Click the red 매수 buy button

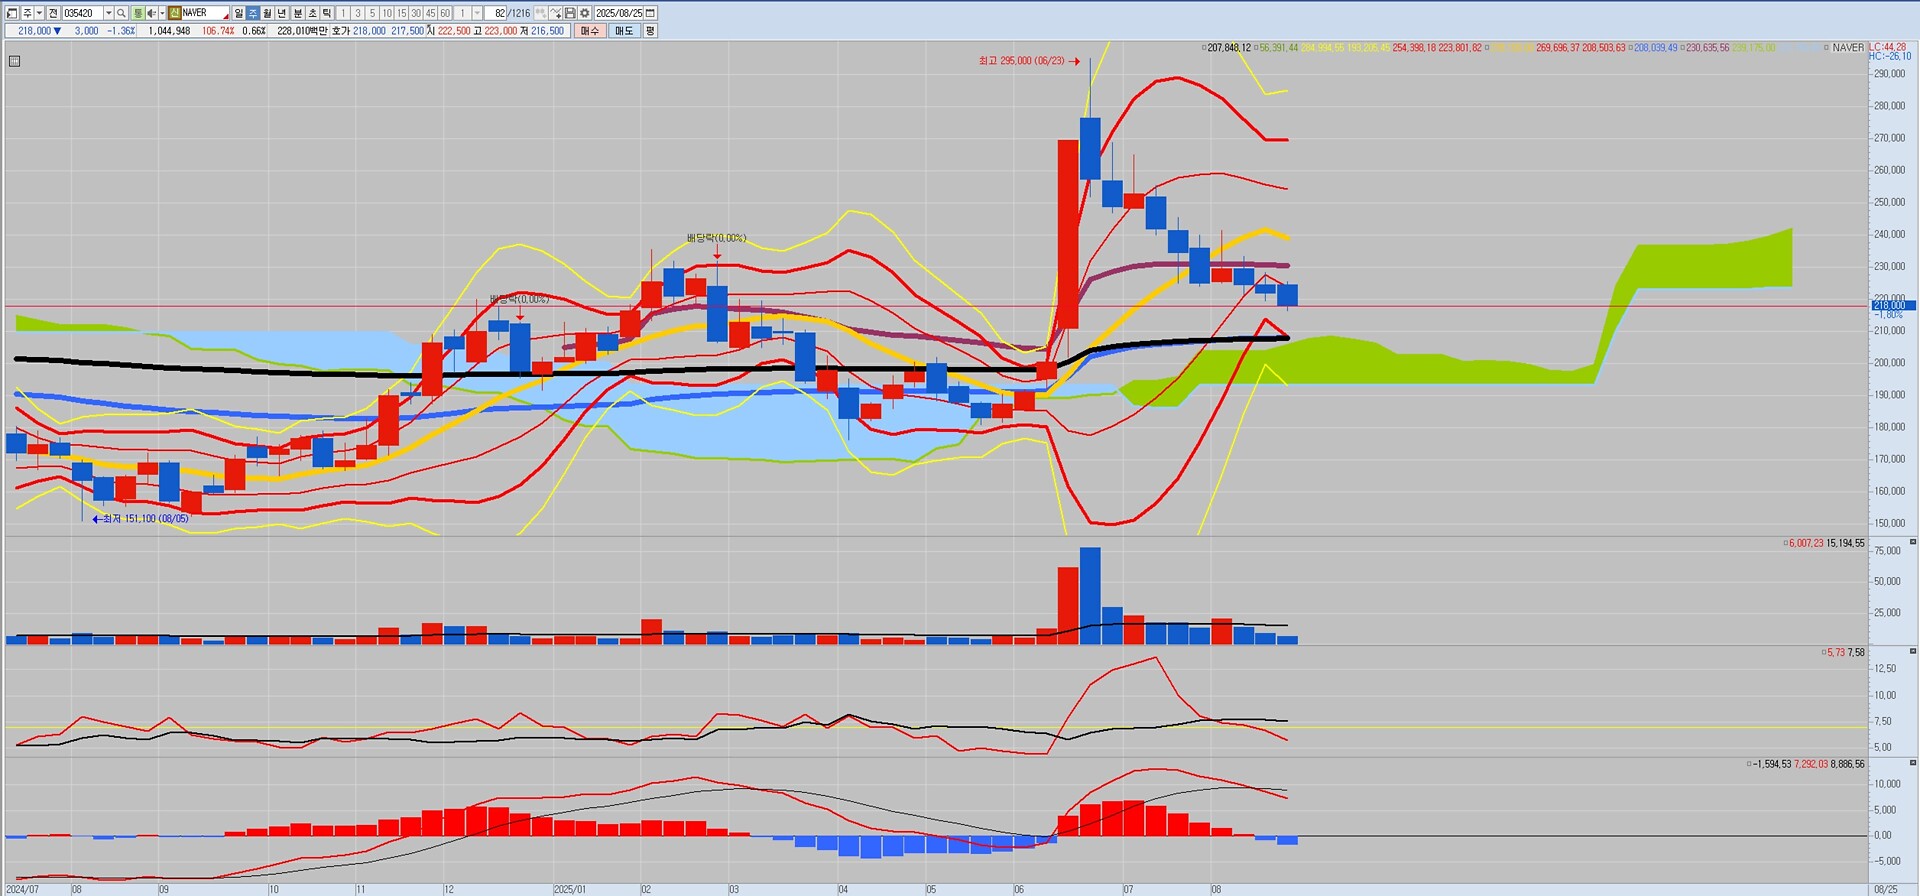click(590, 31)
